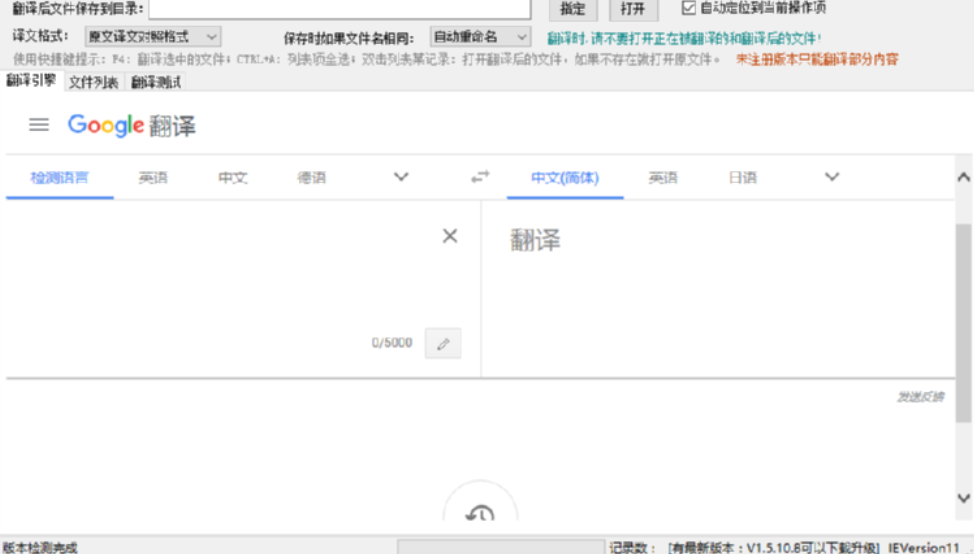974x554 pixels.
Task: Click the vertical scrollbar thumb
Action: tap(963, 323)
